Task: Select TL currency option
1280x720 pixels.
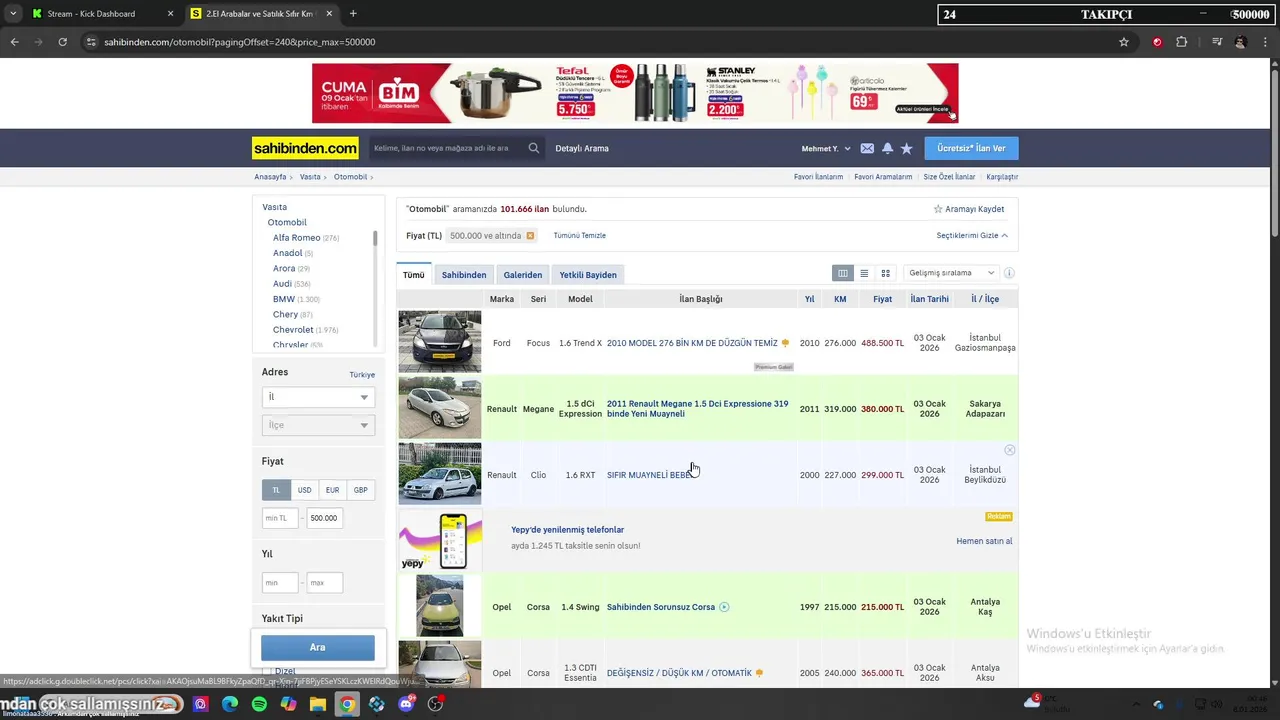Action: point(276,490)
